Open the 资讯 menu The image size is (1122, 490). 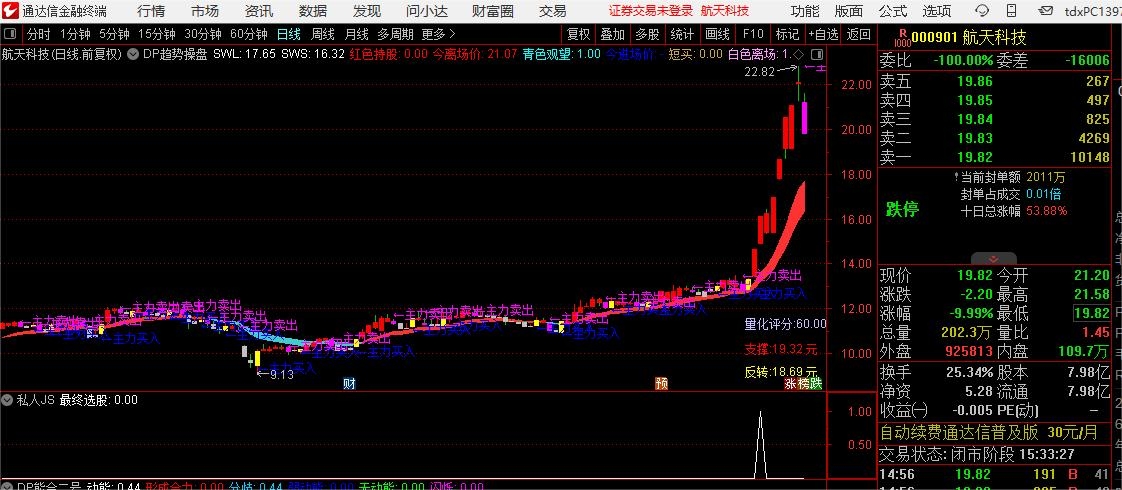point(258,11)
